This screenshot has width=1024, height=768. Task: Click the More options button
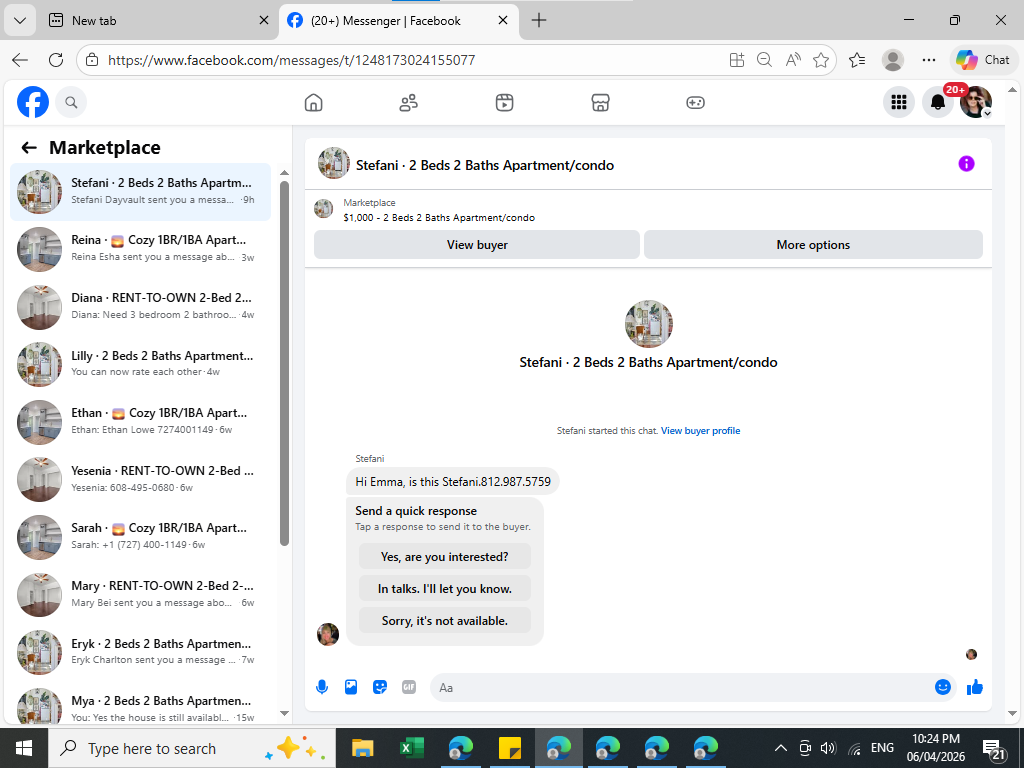click(813, 245)
